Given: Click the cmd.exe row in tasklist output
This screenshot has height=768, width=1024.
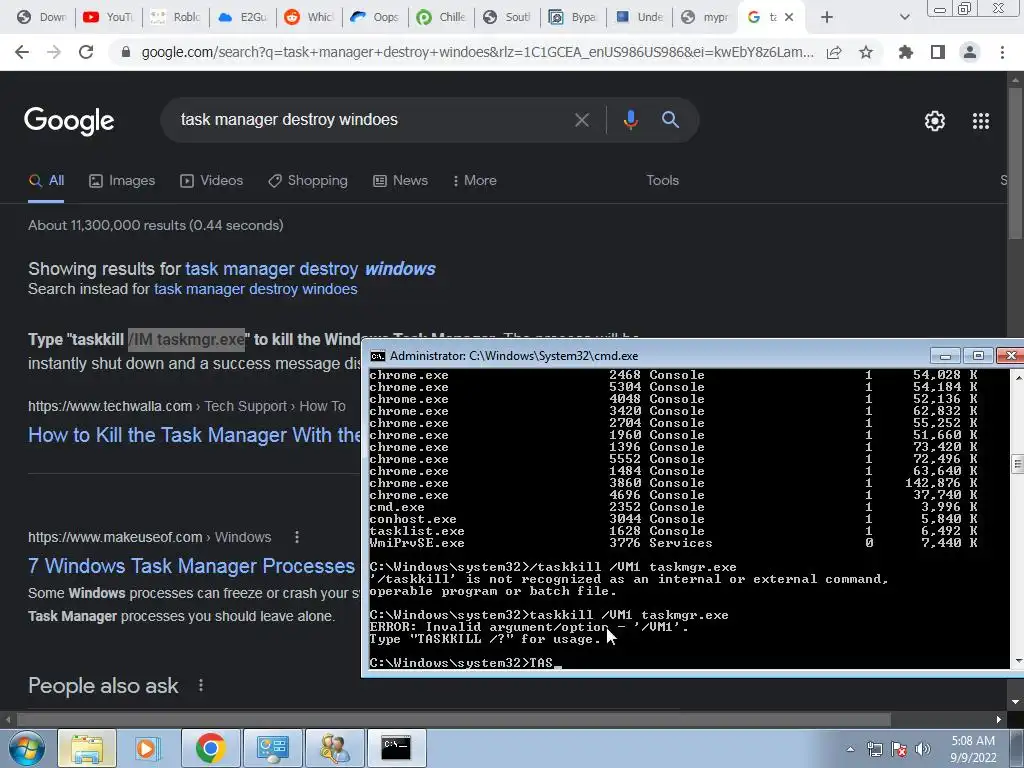Looking at the screenshot, I should [674, 507].
